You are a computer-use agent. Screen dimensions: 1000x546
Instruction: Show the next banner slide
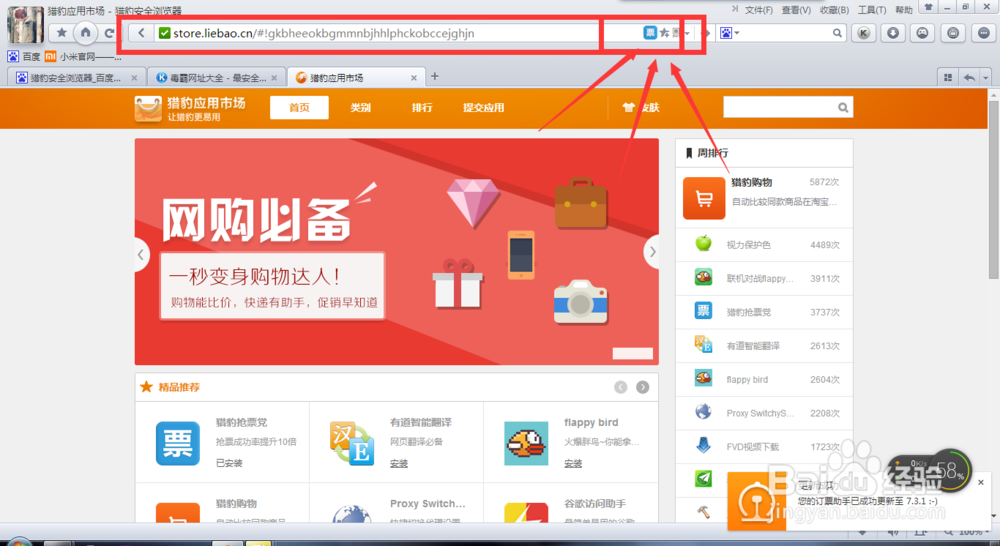(652, 252)
